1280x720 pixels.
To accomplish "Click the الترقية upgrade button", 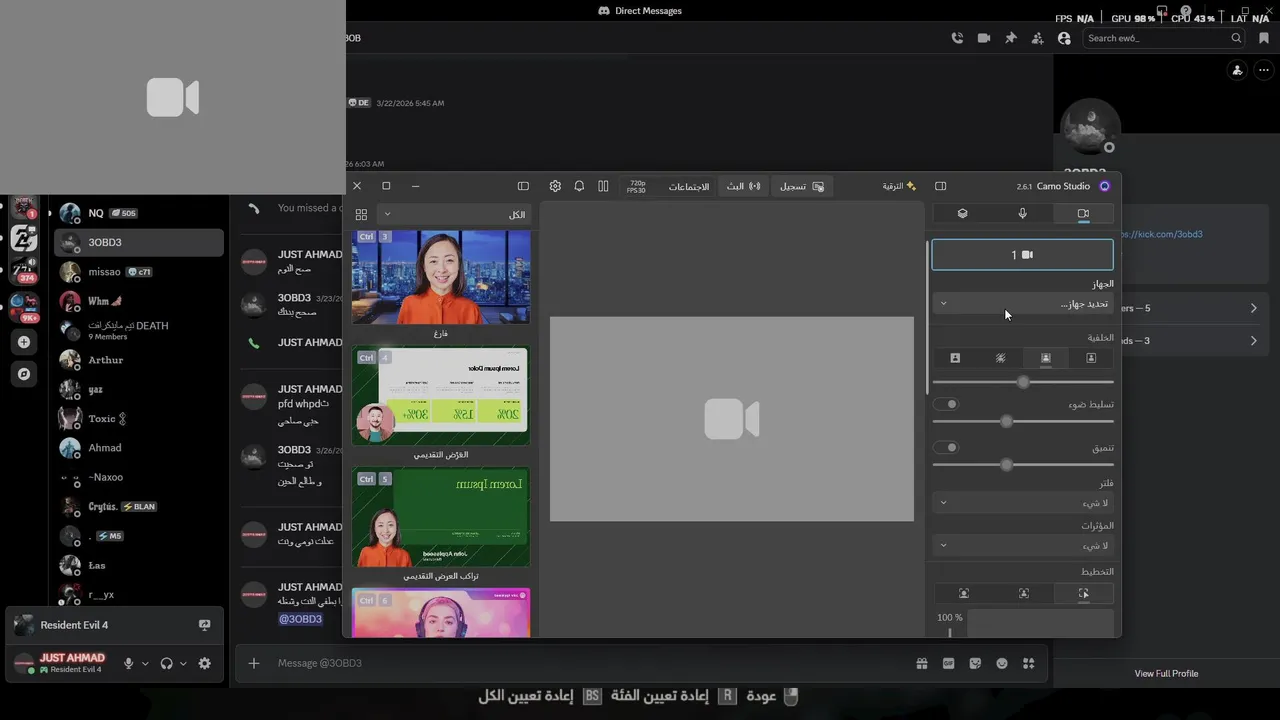I will (899, 186).
